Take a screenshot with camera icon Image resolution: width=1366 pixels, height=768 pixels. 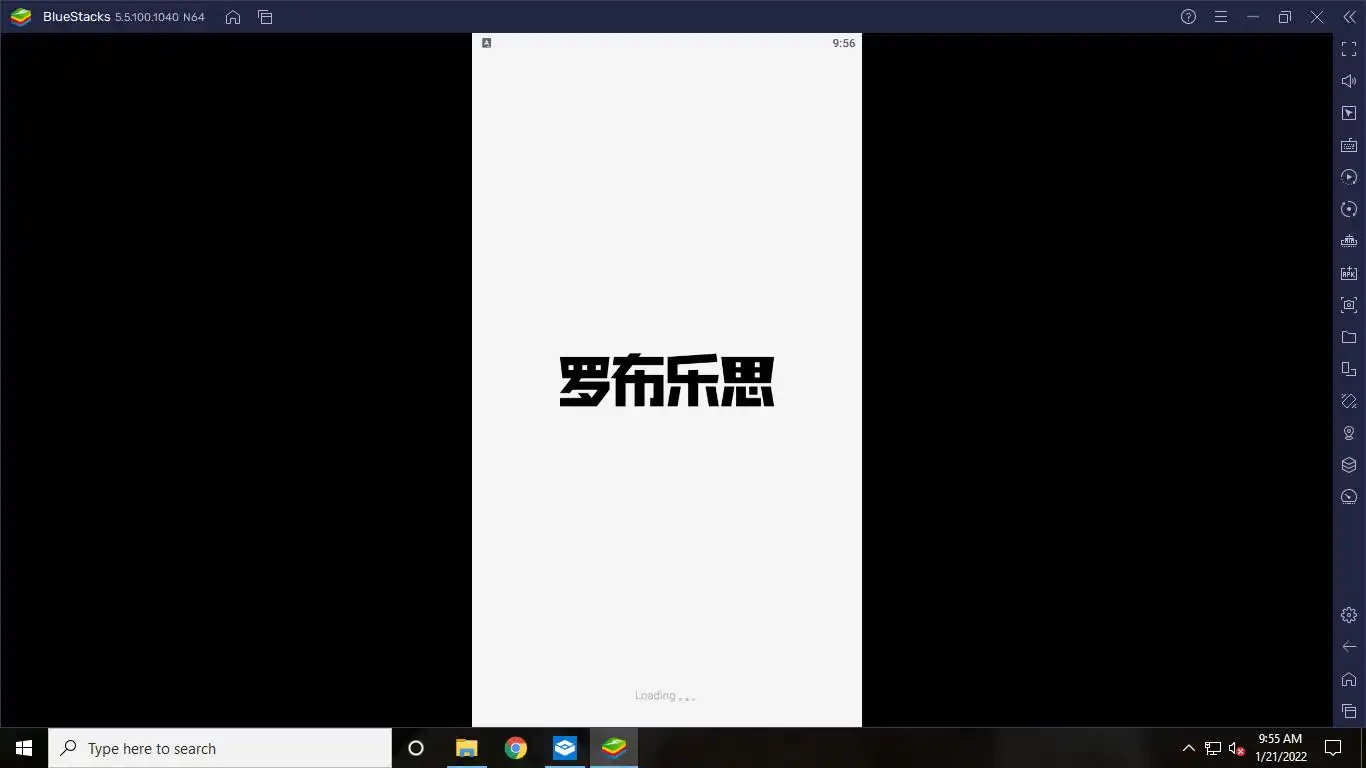(1349, 305)
